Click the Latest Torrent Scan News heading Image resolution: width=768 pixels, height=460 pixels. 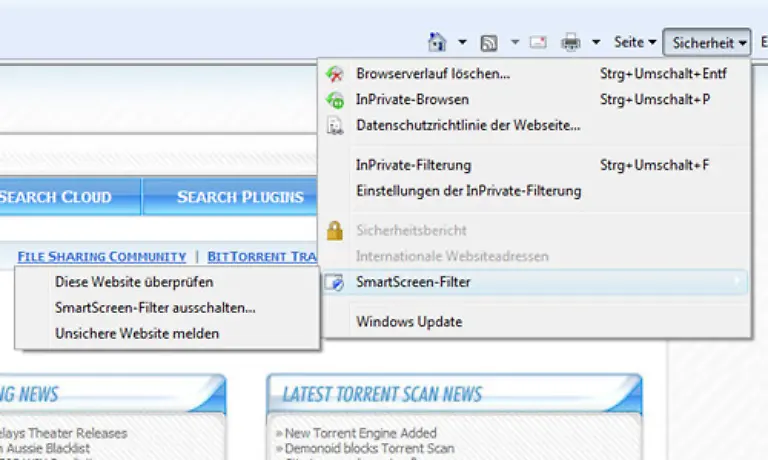[x=382, y=394]
